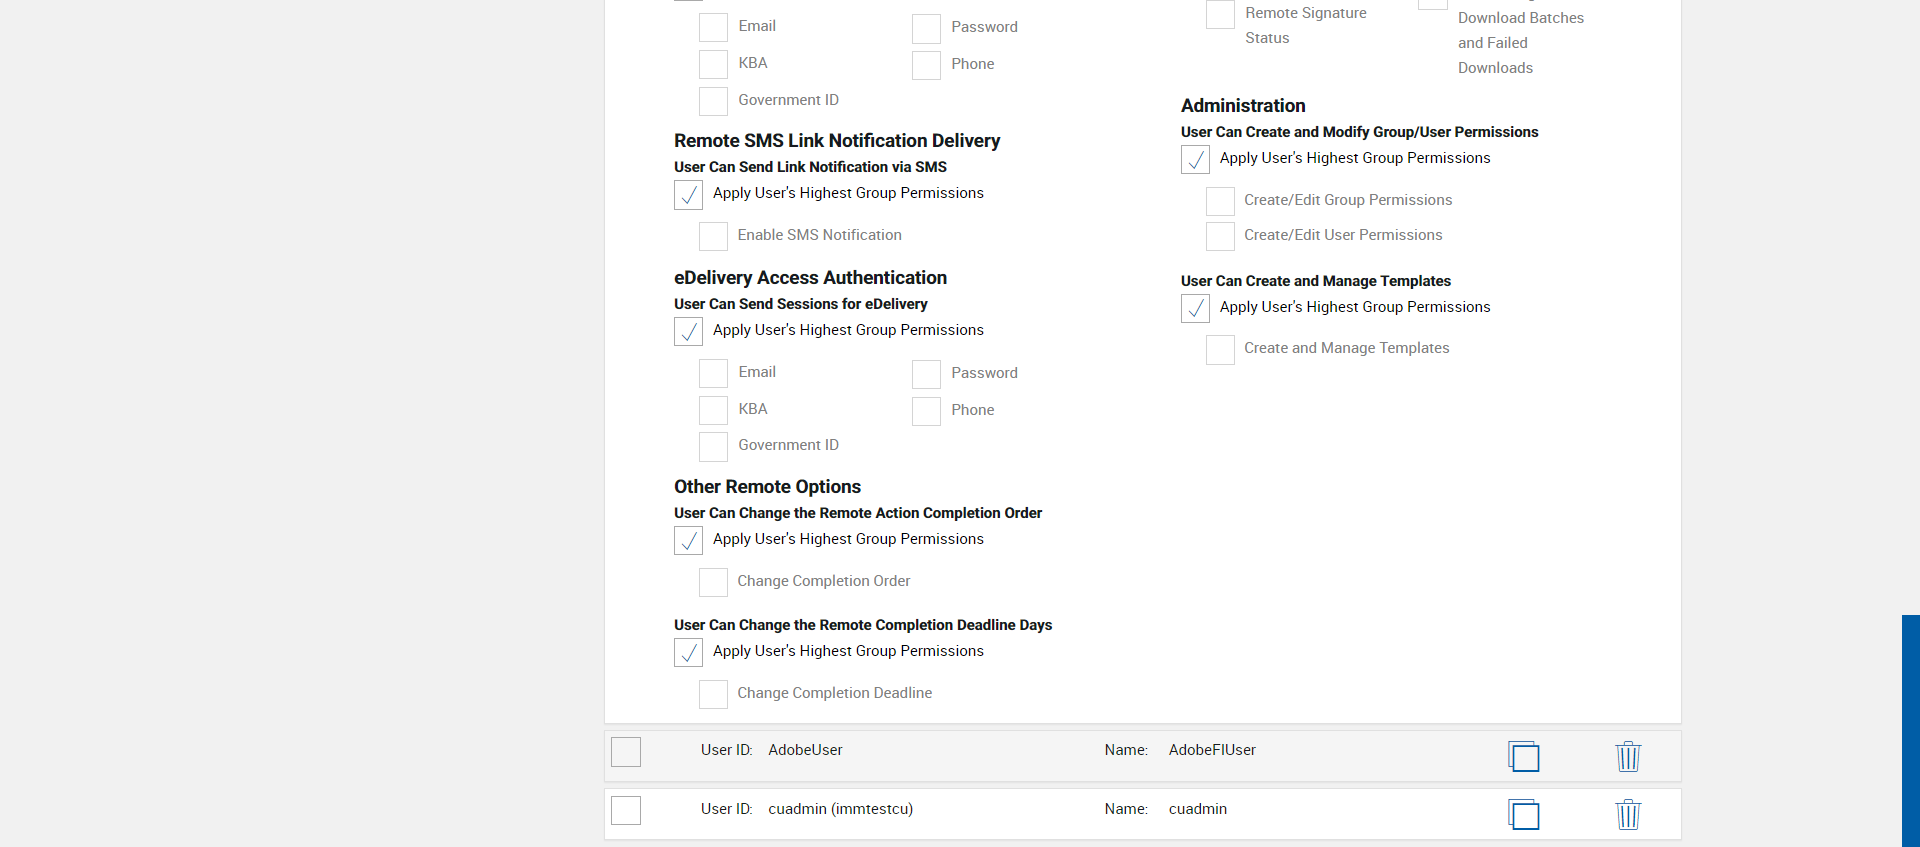The height and width of the screenshot is (847, 1920).
Task: Click the trash icon for cuadmin user
Action: (1628, 815)
